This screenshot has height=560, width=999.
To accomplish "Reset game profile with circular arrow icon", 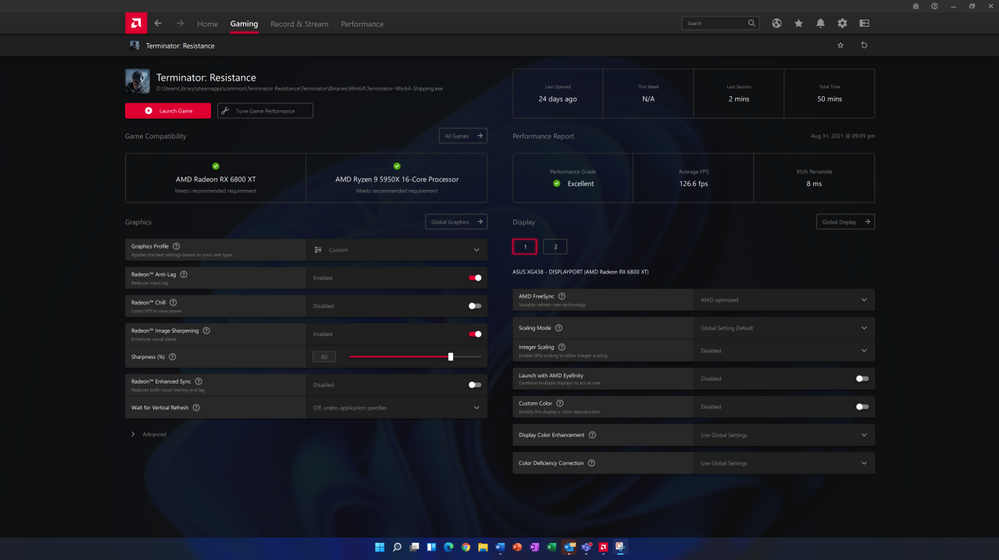I will 864,45.
